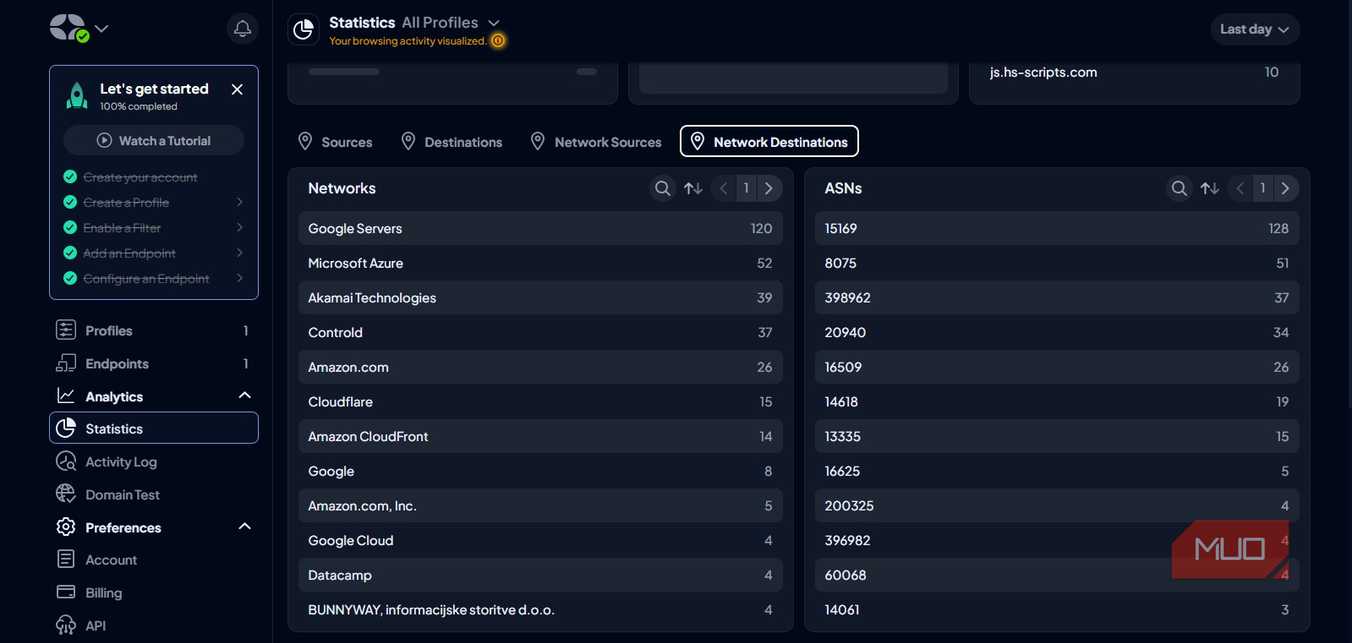Viewport: 1352px width, 643px height.
Task: Select the Google Servers network row
Action: click(540, 228)
